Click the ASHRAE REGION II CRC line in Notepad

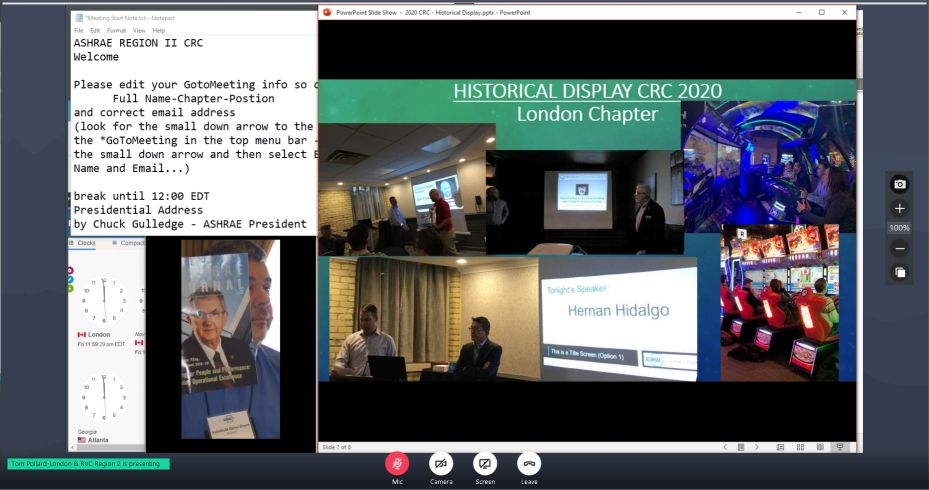138,43
